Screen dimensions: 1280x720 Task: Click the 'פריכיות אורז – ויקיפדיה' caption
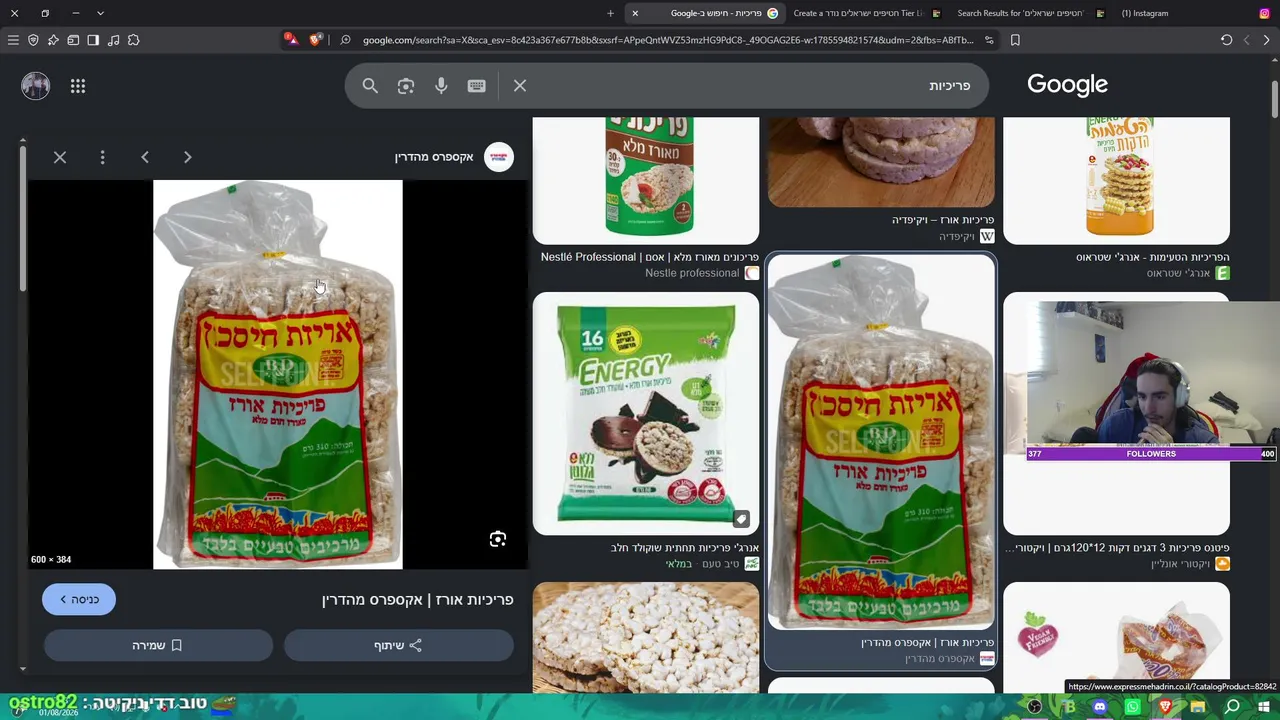[x=943, y=220]
